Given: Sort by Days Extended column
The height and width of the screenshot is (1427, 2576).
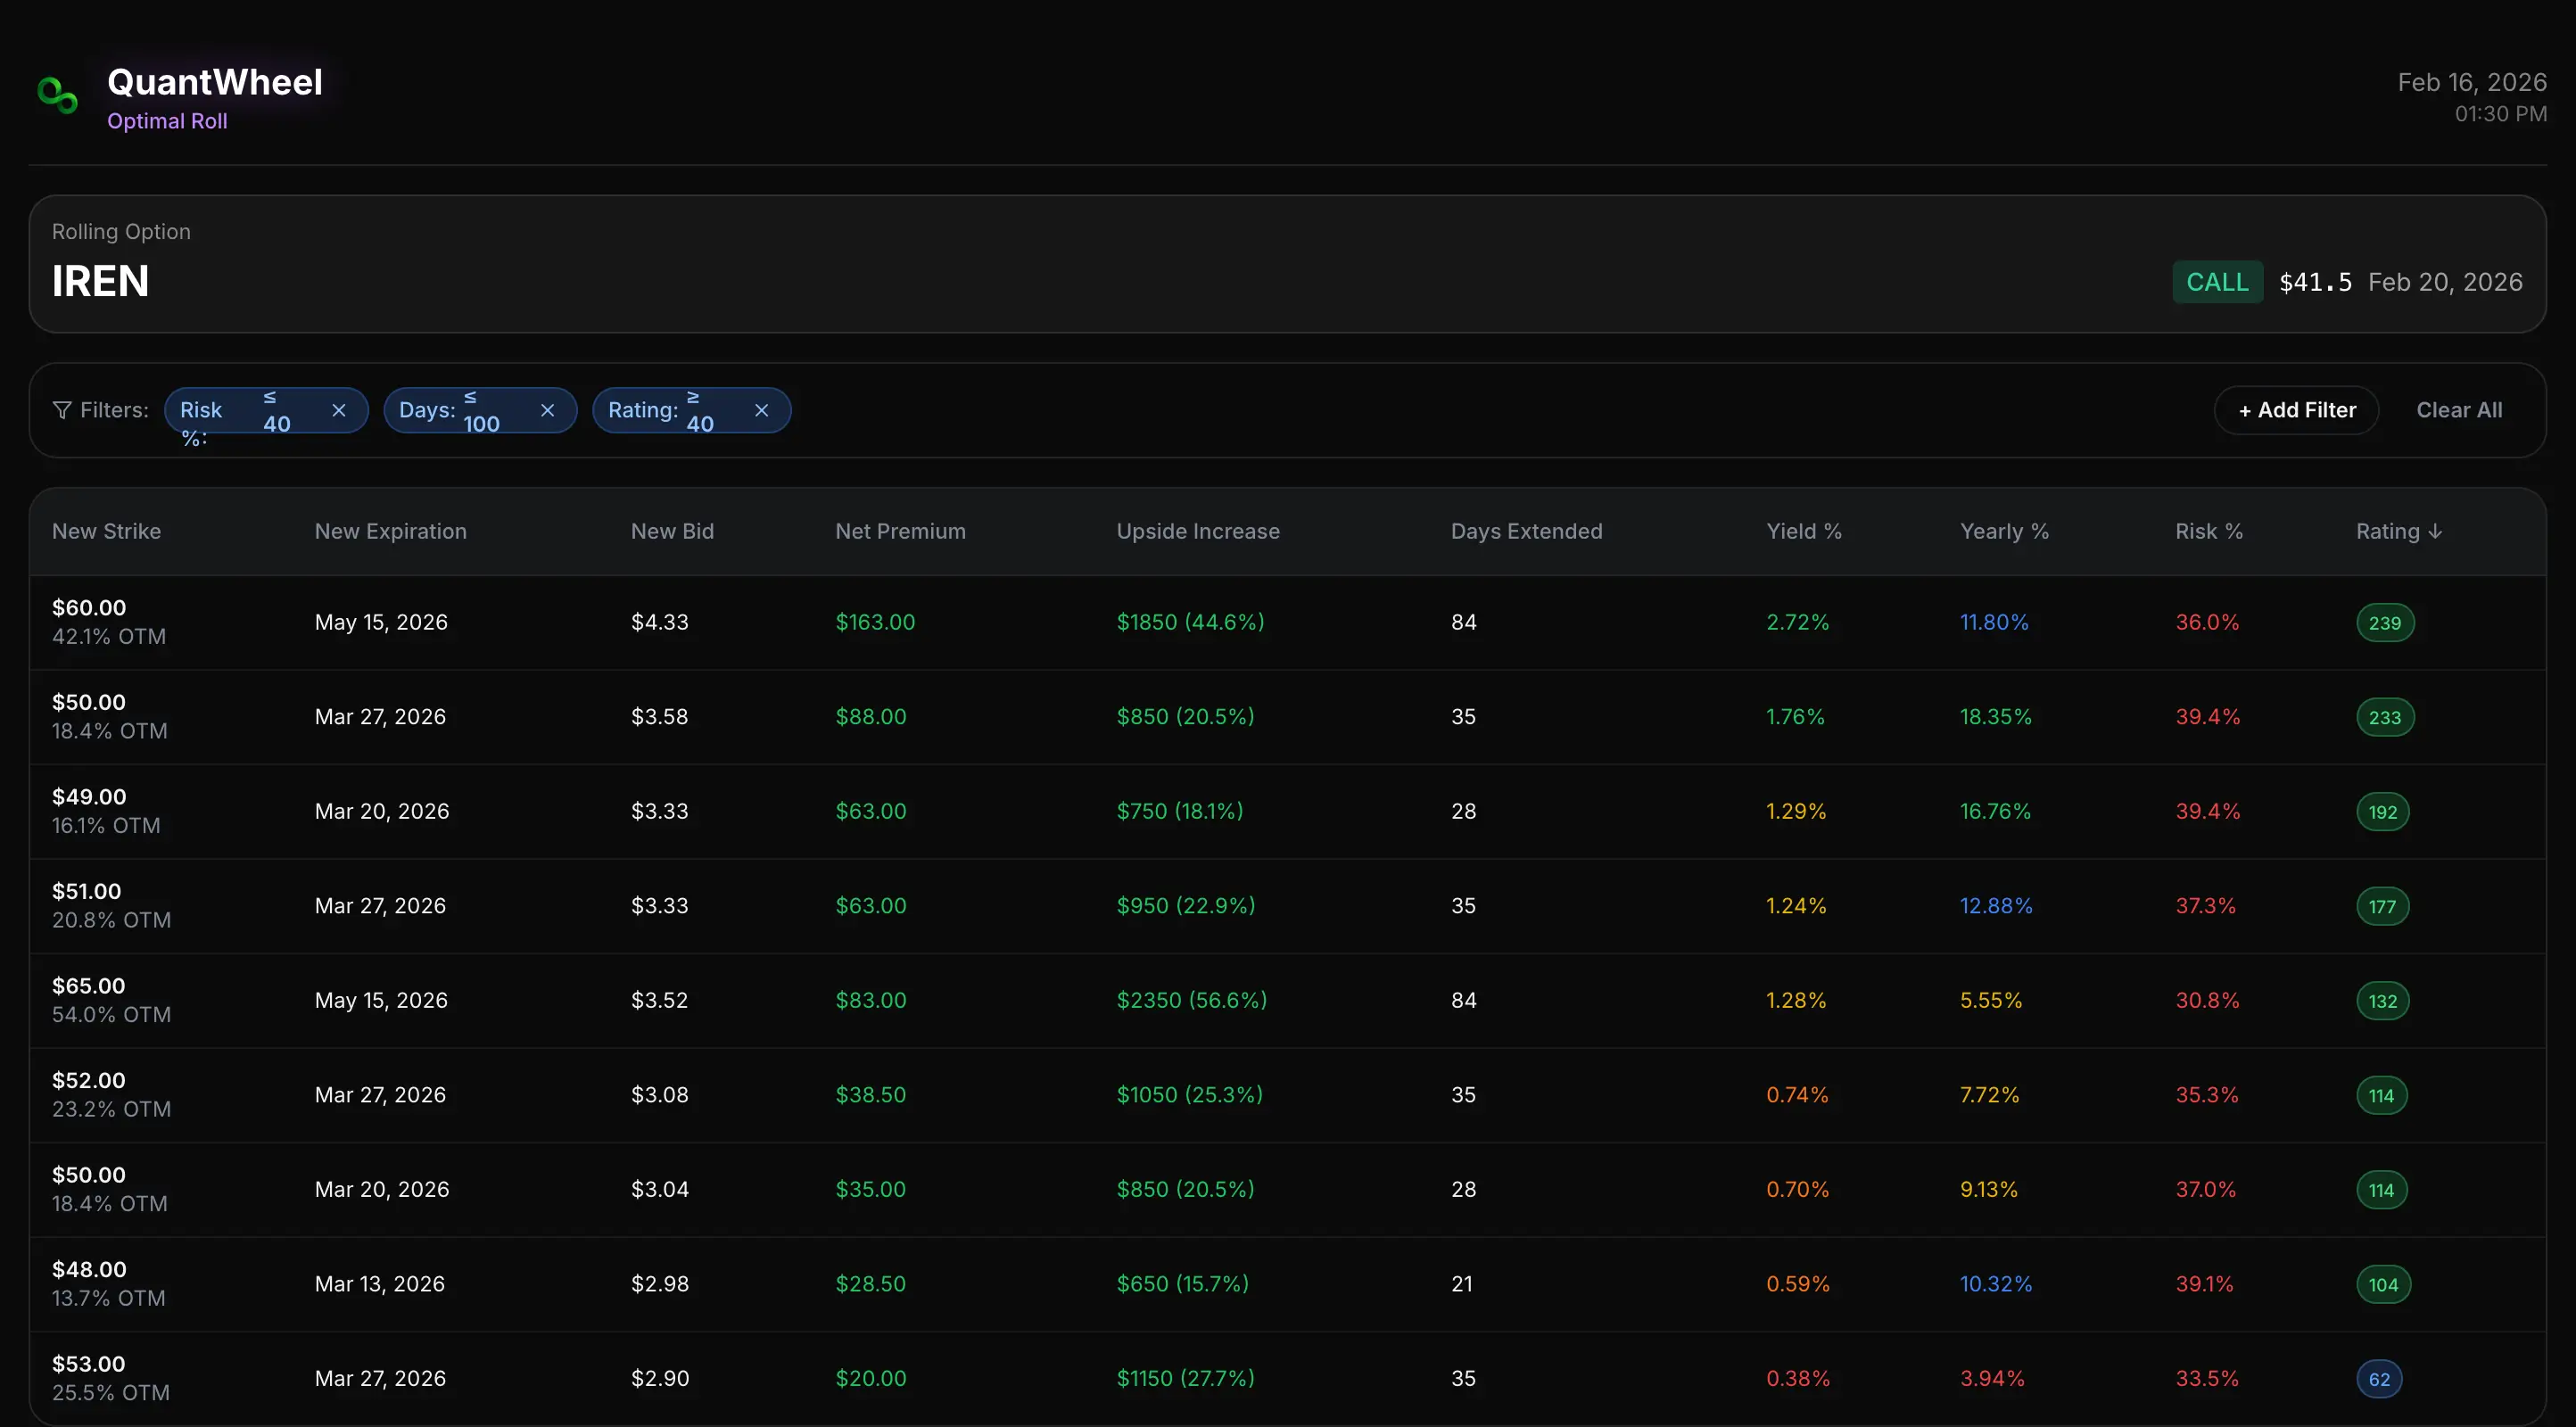Looking at the screenshot, I should click(1526, 531).
